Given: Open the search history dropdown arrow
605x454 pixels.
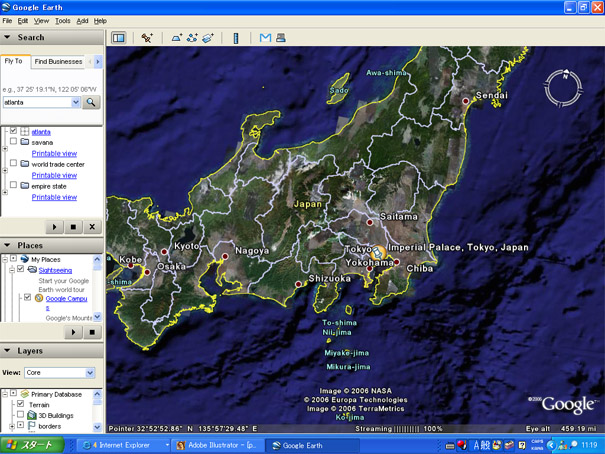Looking at the screenshot, I should point(76,102).
